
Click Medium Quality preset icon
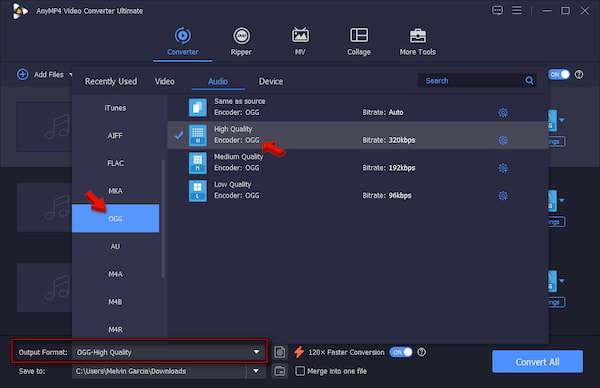[x=198, y=163]
